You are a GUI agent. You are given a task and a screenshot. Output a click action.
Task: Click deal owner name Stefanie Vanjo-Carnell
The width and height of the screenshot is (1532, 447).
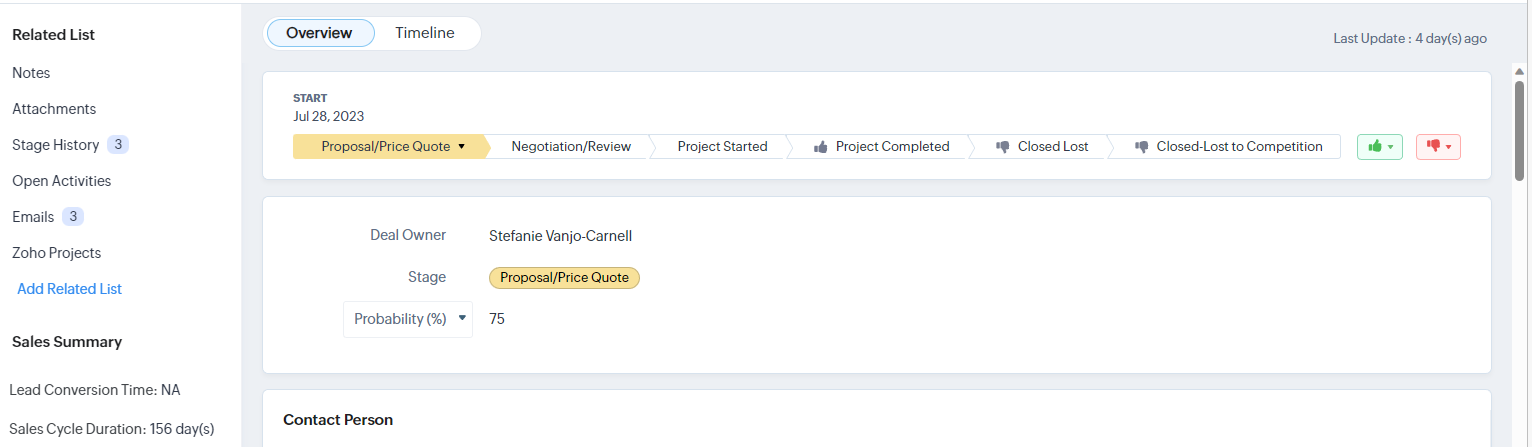point(560,236)
